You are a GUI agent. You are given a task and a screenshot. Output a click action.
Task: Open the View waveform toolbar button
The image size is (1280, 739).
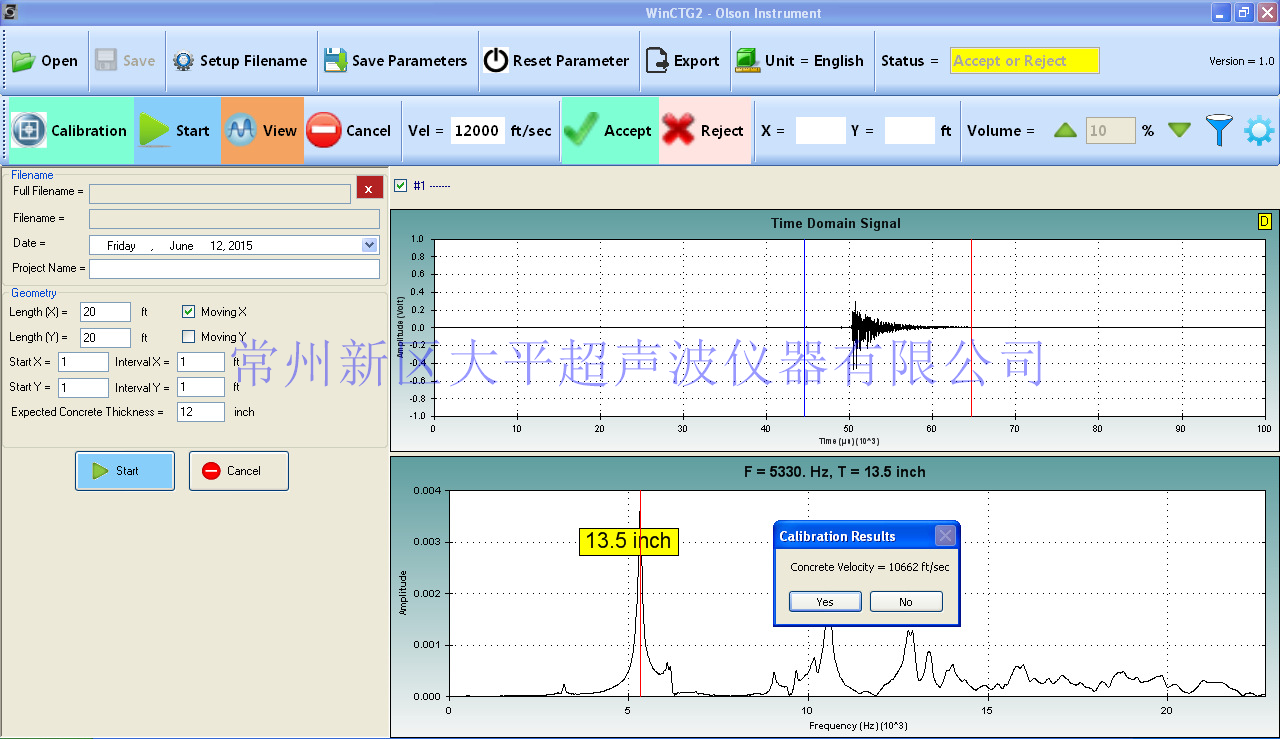262,130
